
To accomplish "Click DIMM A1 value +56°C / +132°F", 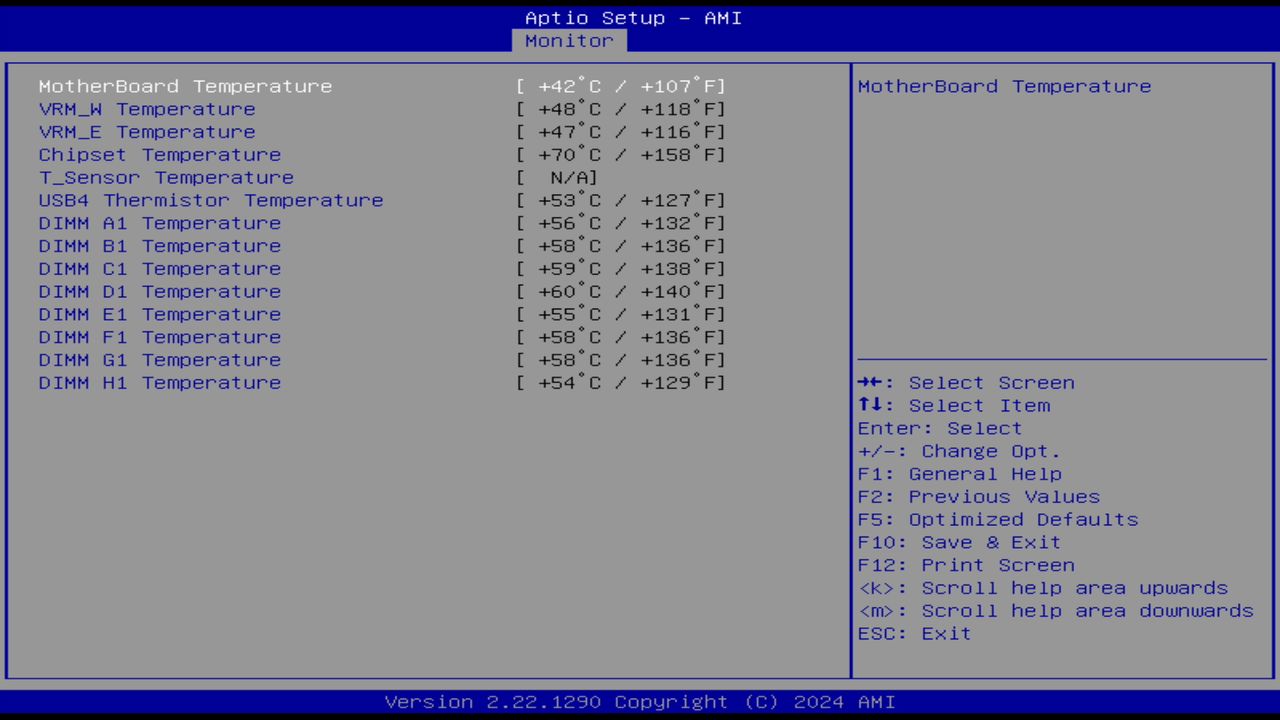I will pos(621,223).
